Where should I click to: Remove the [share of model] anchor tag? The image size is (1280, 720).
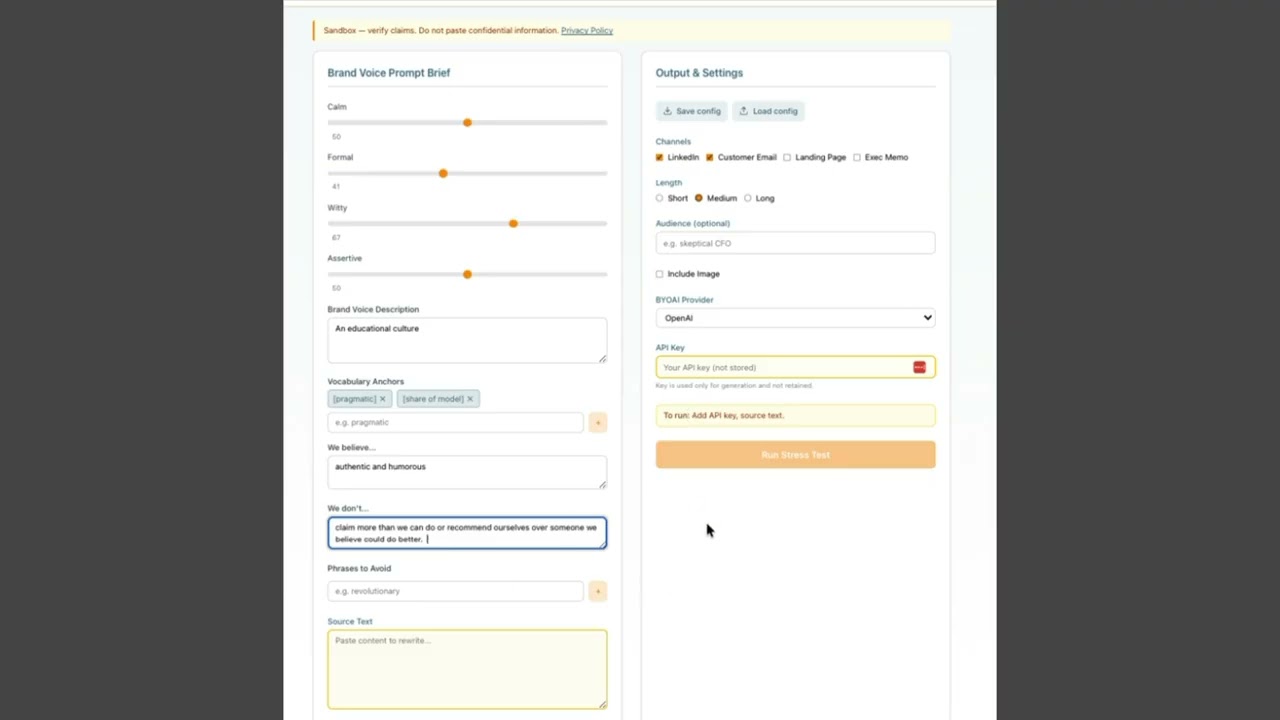coord(470,399)
